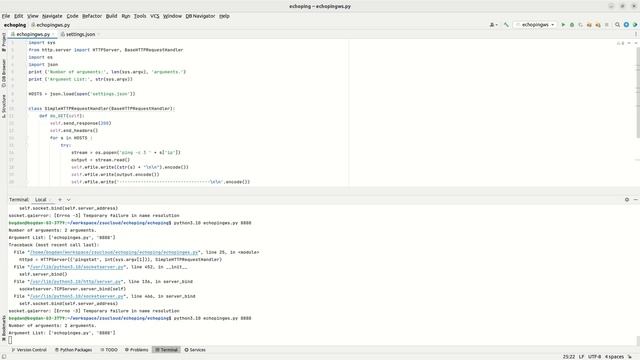
Task: Close the settings.json editor tab
Action: tap(99, 35)
